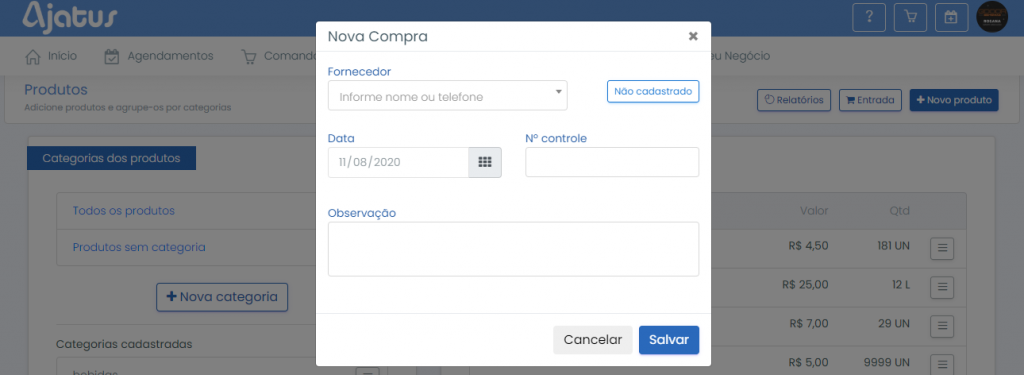Click into the Observação text area
The image size is (1024, 375).
pos(513,249)
